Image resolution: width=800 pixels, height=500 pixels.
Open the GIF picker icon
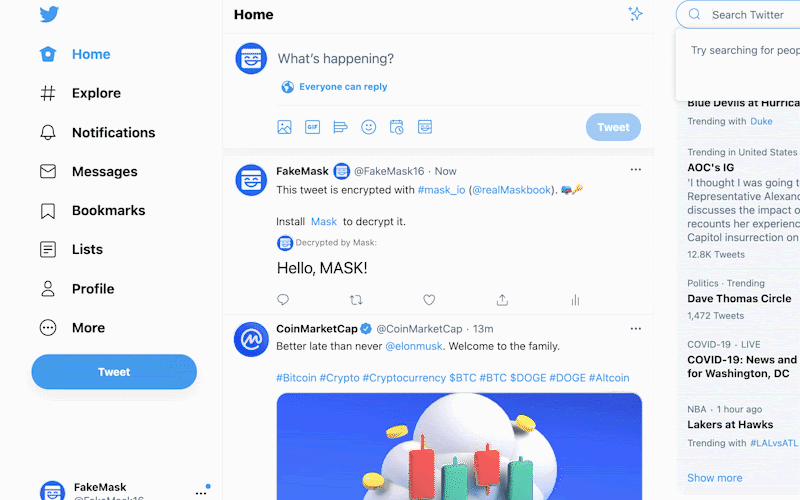coord(312,127)
